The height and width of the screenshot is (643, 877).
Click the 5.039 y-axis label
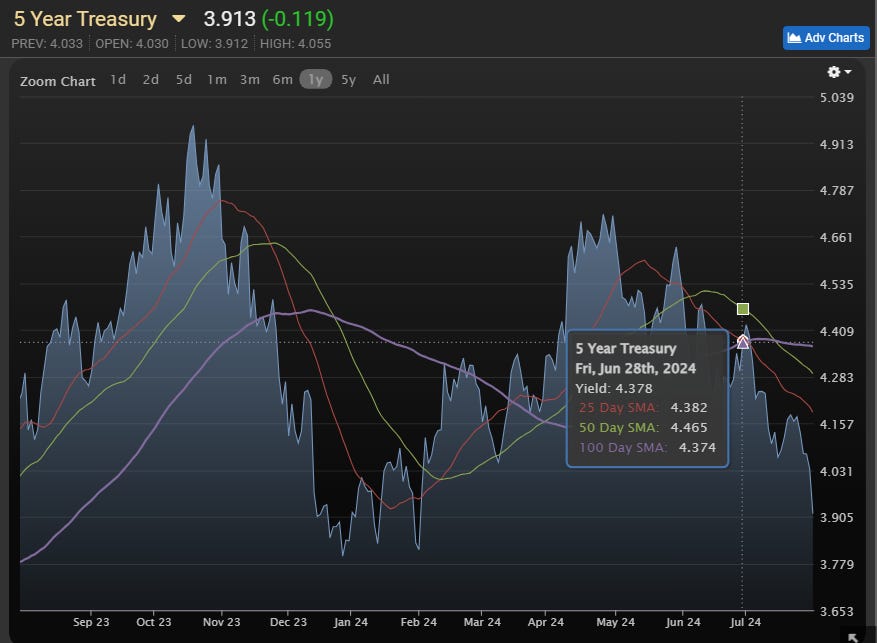[837, 98]
